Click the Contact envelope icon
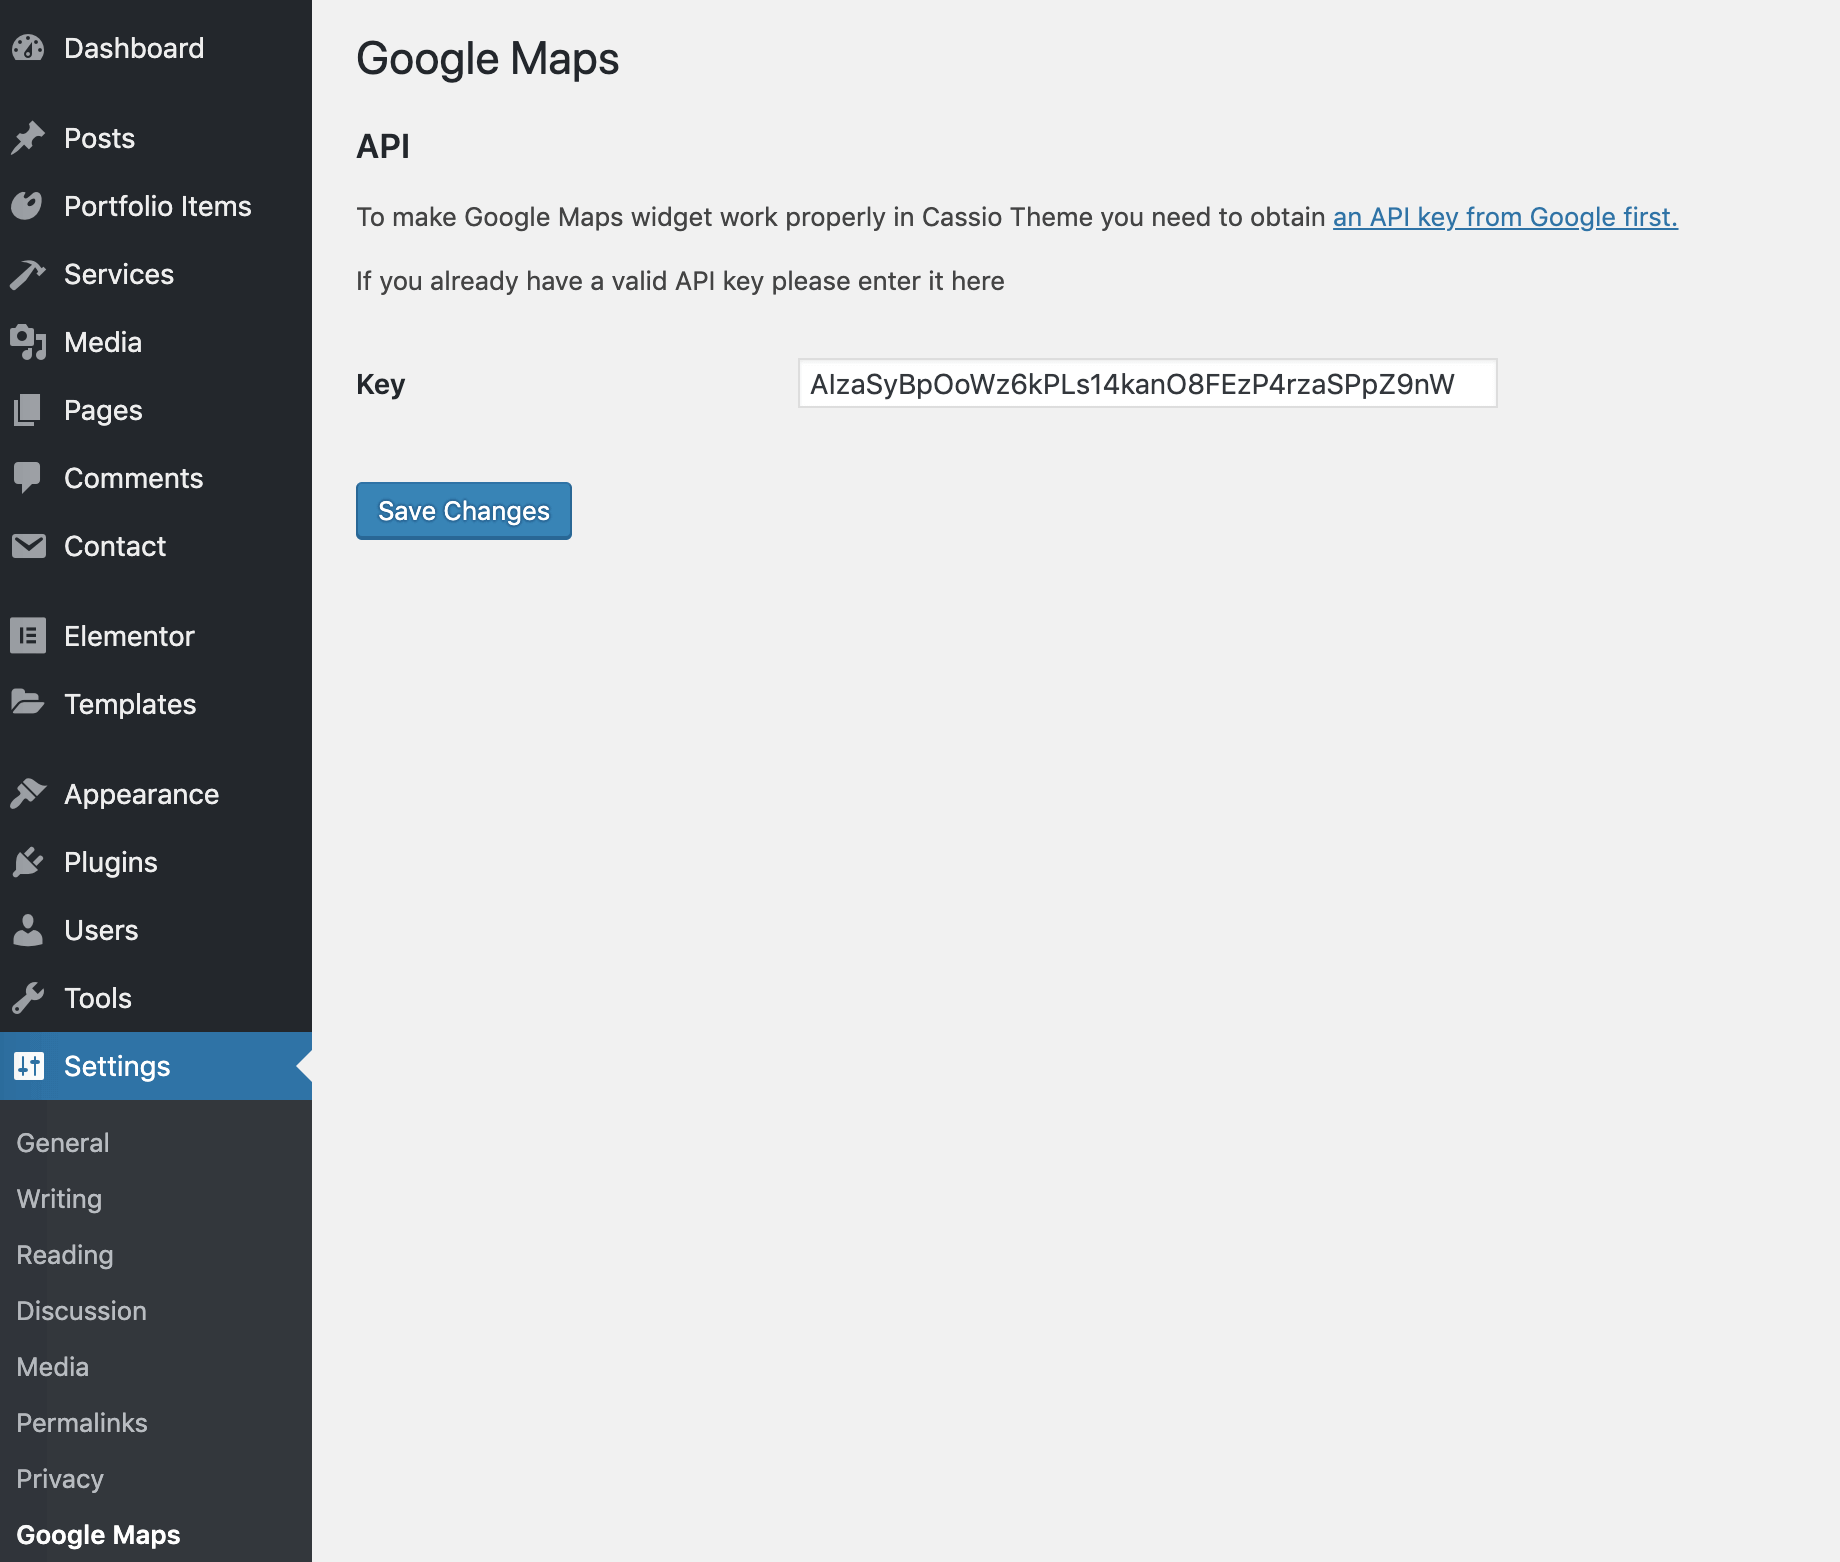The image size is (1840, 1562). tap(28, 546)
